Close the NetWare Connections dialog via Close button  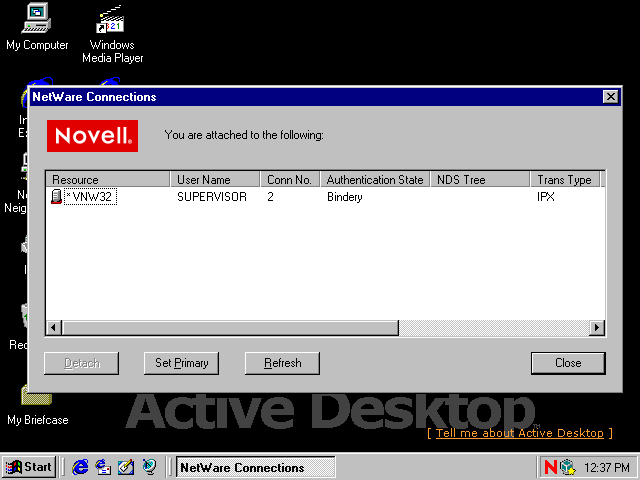pyautogui.click(x=568, y=363)
